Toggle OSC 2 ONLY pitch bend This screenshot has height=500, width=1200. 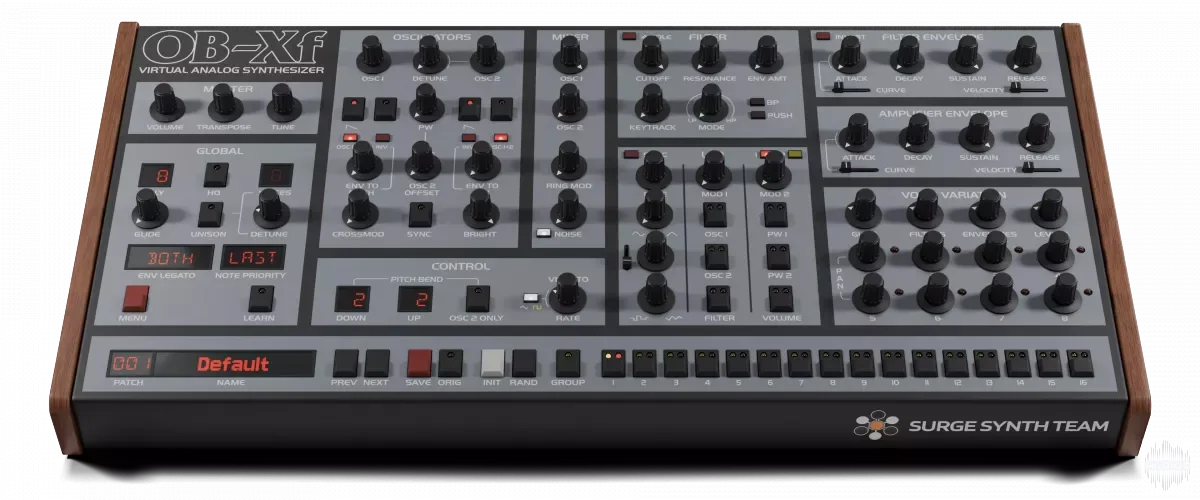pos(478,299)
